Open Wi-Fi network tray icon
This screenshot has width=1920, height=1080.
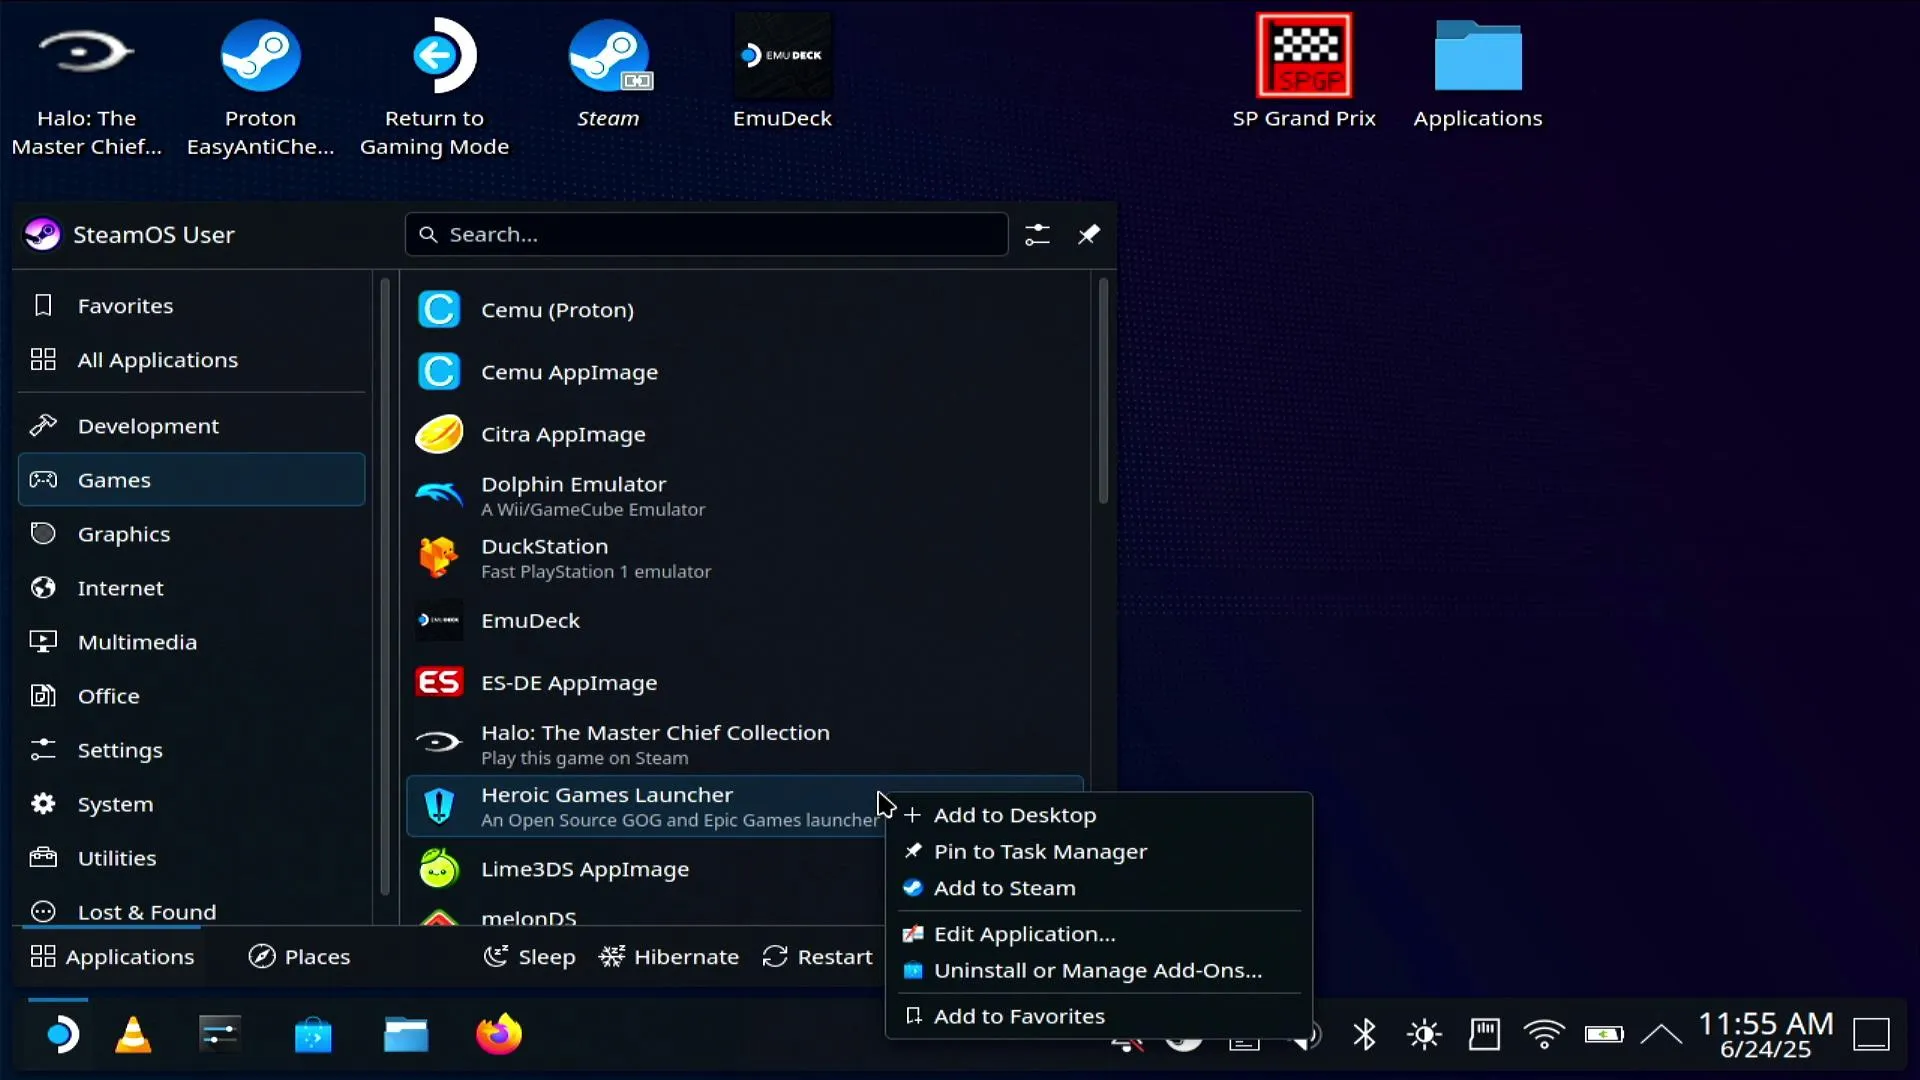[x=1544, y=1035]
